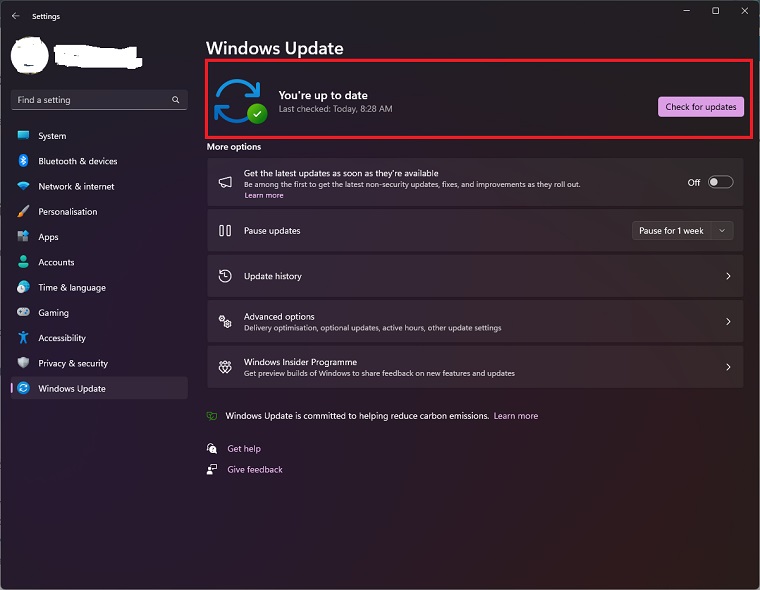Click the large update status sync icon
The image size is (760, 590).
[x=240, y=101]
